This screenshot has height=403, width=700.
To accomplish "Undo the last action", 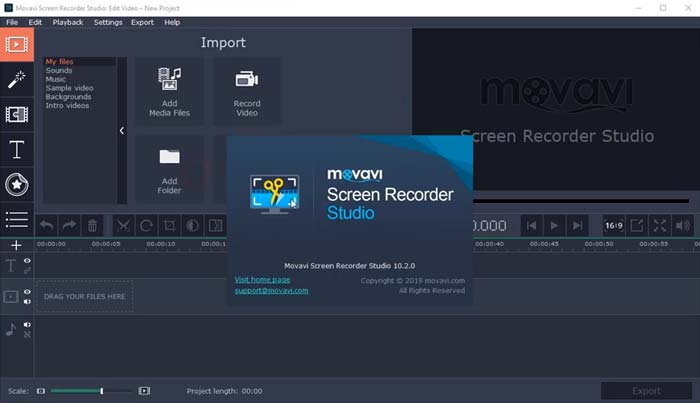I will tap(46, 225).
